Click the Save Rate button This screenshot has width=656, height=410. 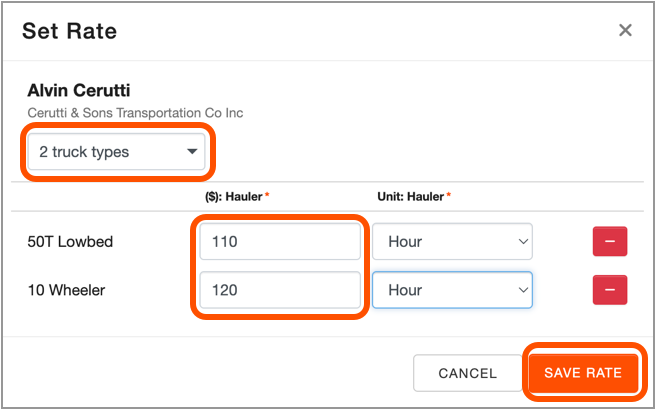[x=583, y=373]
